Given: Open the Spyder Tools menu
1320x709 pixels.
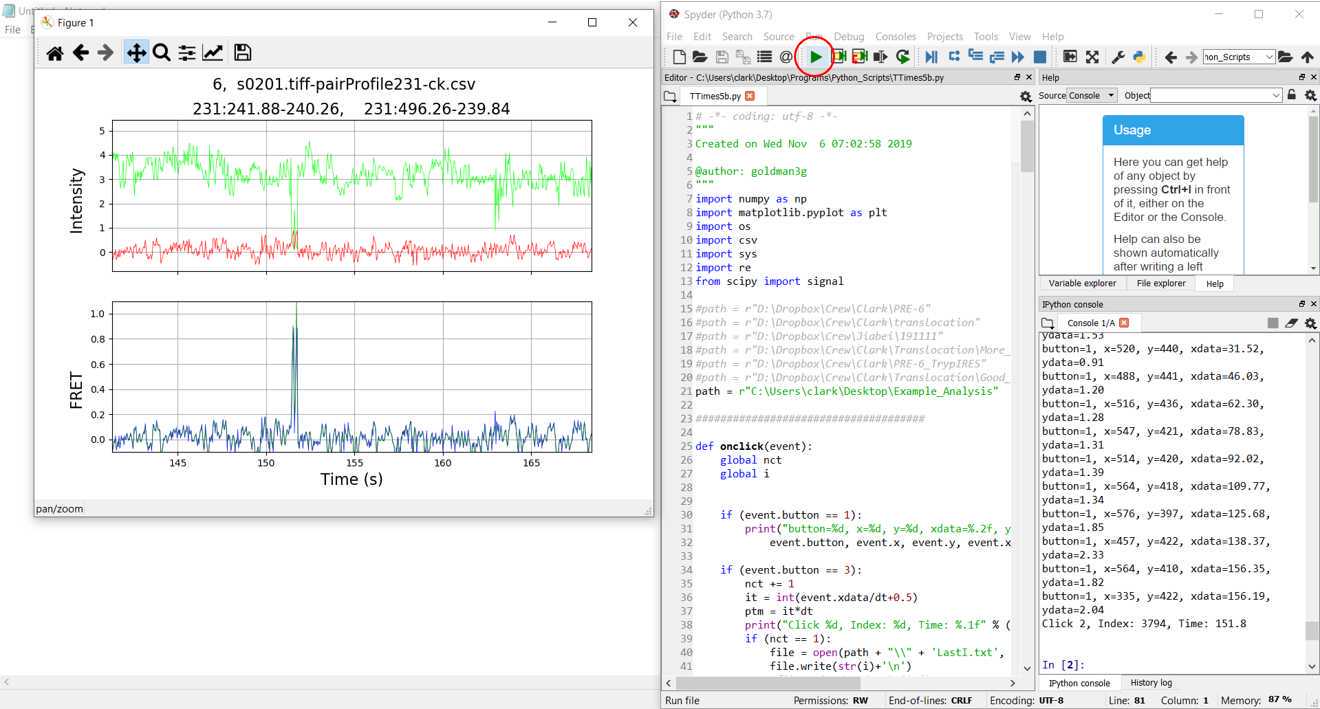Looking at the screenshot, I should tap(986, 36).
